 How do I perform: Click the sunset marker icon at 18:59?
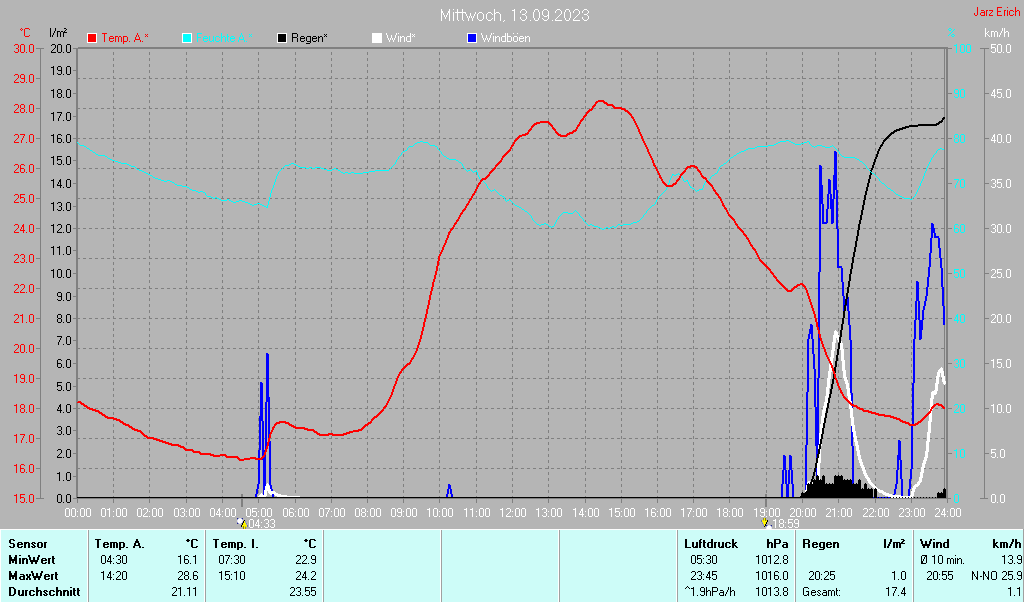[x=765, y=522]
